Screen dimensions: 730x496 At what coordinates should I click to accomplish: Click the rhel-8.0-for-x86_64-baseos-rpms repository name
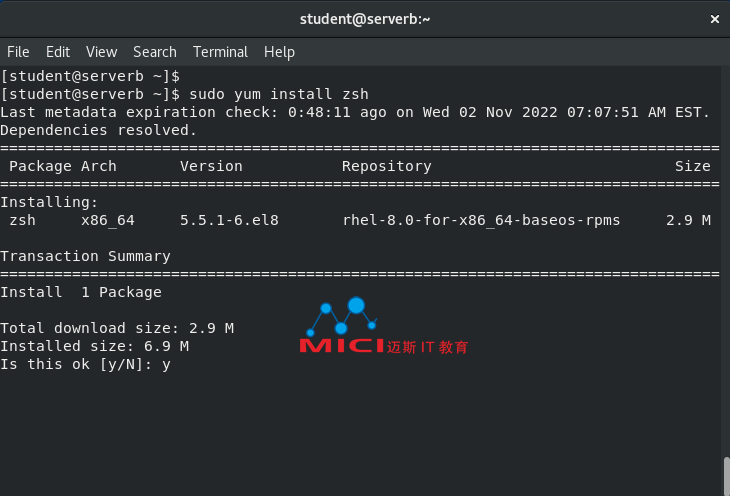tap(481, 220)
